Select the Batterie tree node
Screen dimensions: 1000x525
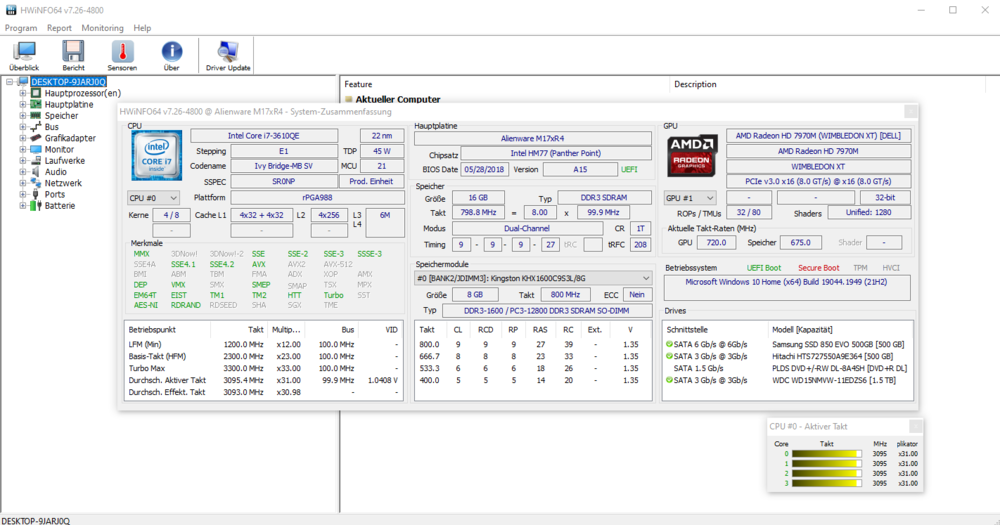[60, 206]
